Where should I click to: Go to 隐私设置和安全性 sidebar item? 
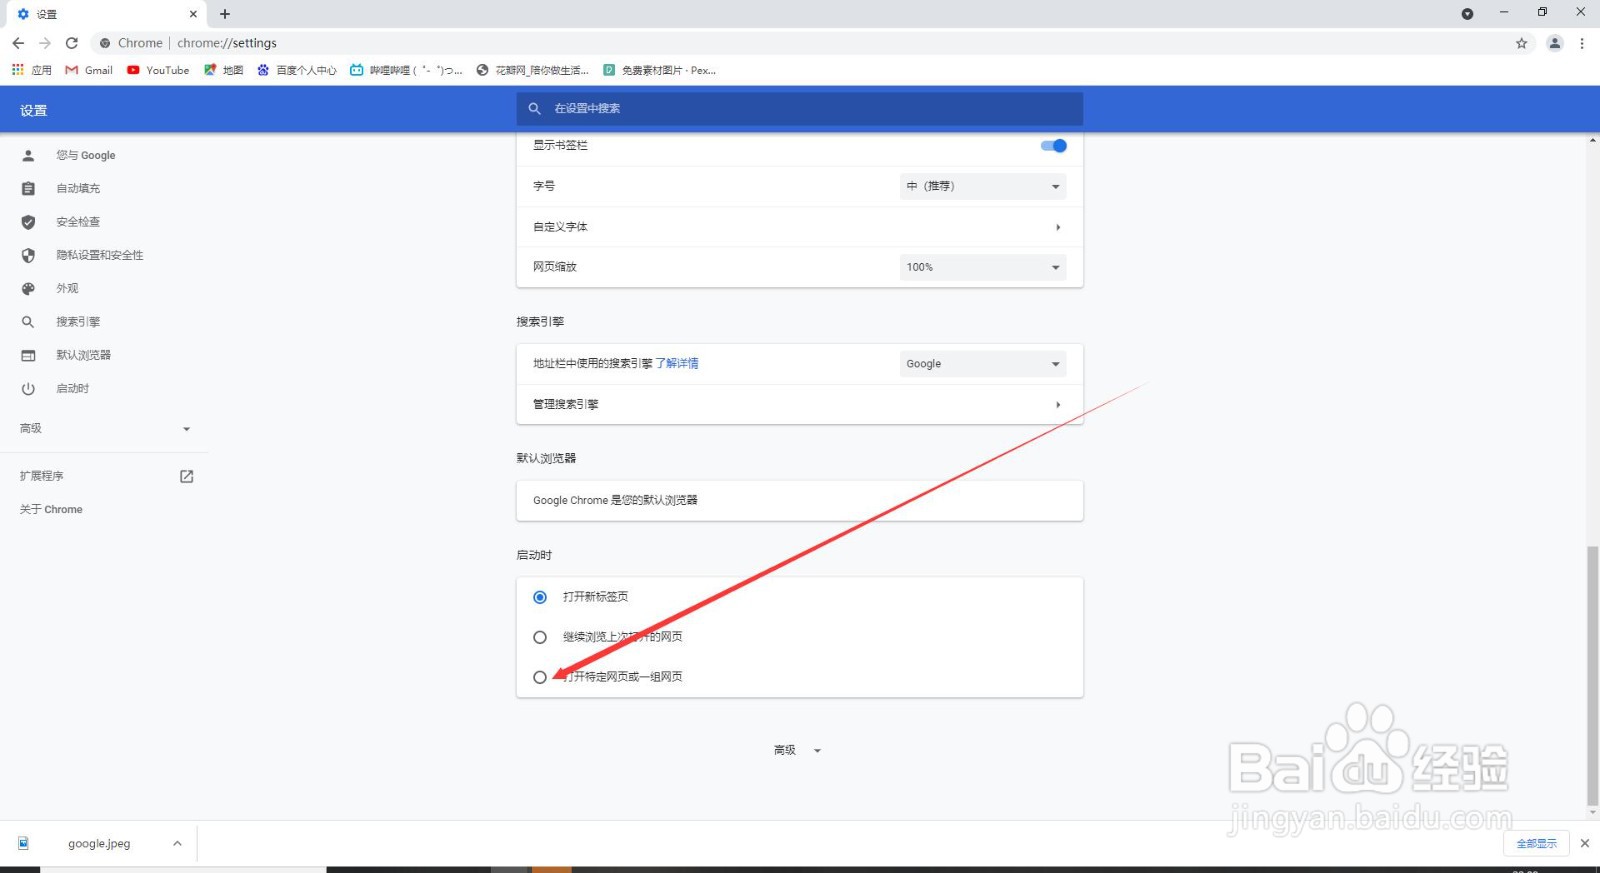pyautogui.click(x=100, y=255)
